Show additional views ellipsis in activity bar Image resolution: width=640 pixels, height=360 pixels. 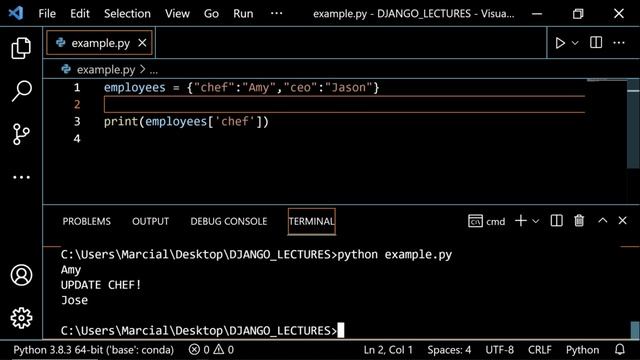pos(21,177)
